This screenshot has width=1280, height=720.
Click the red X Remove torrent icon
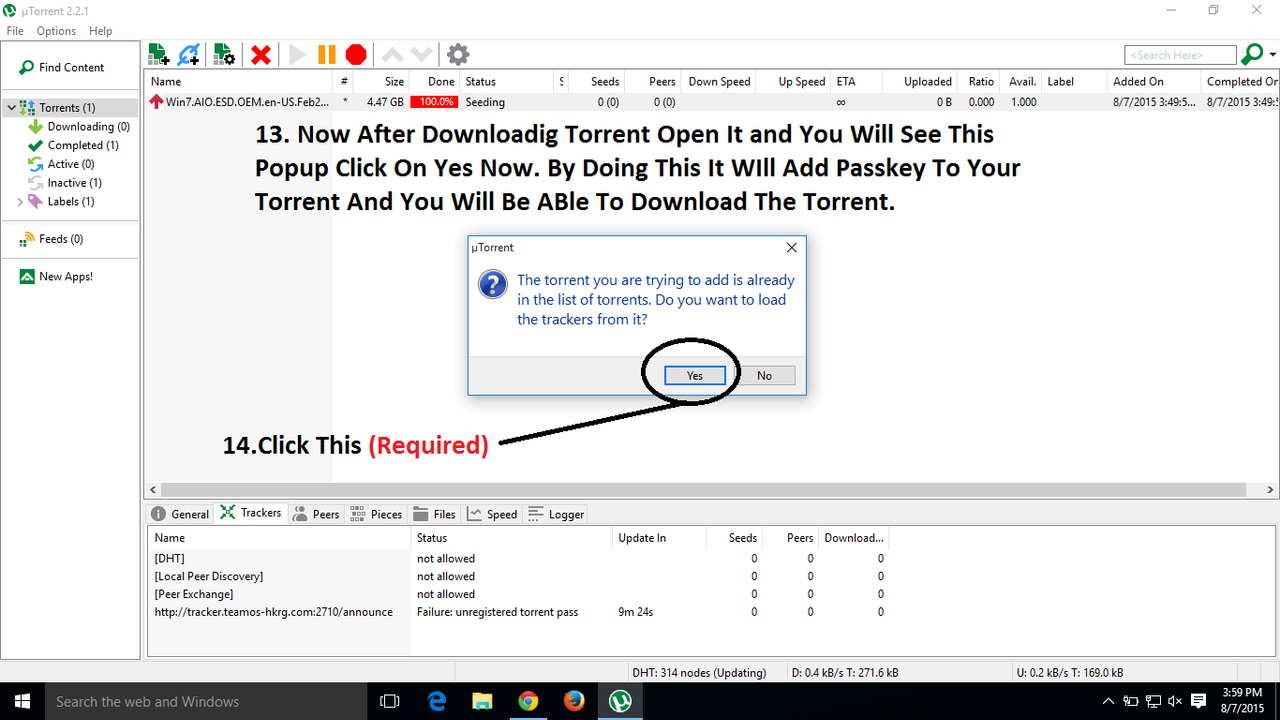click(x=261, y=55)
